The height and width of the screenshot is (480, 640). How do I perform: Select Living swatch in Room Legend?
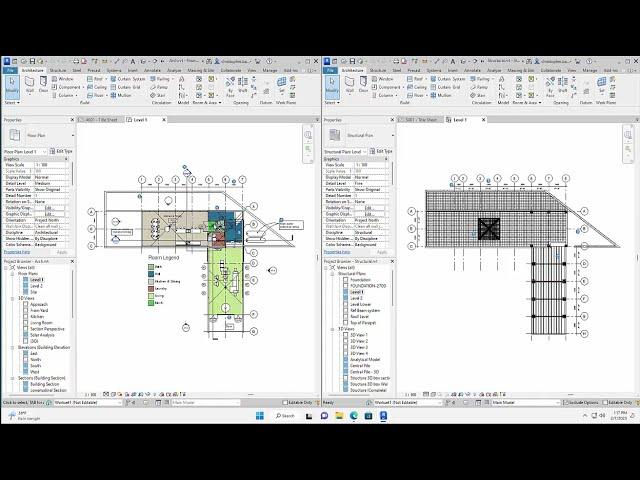[151, 296]
